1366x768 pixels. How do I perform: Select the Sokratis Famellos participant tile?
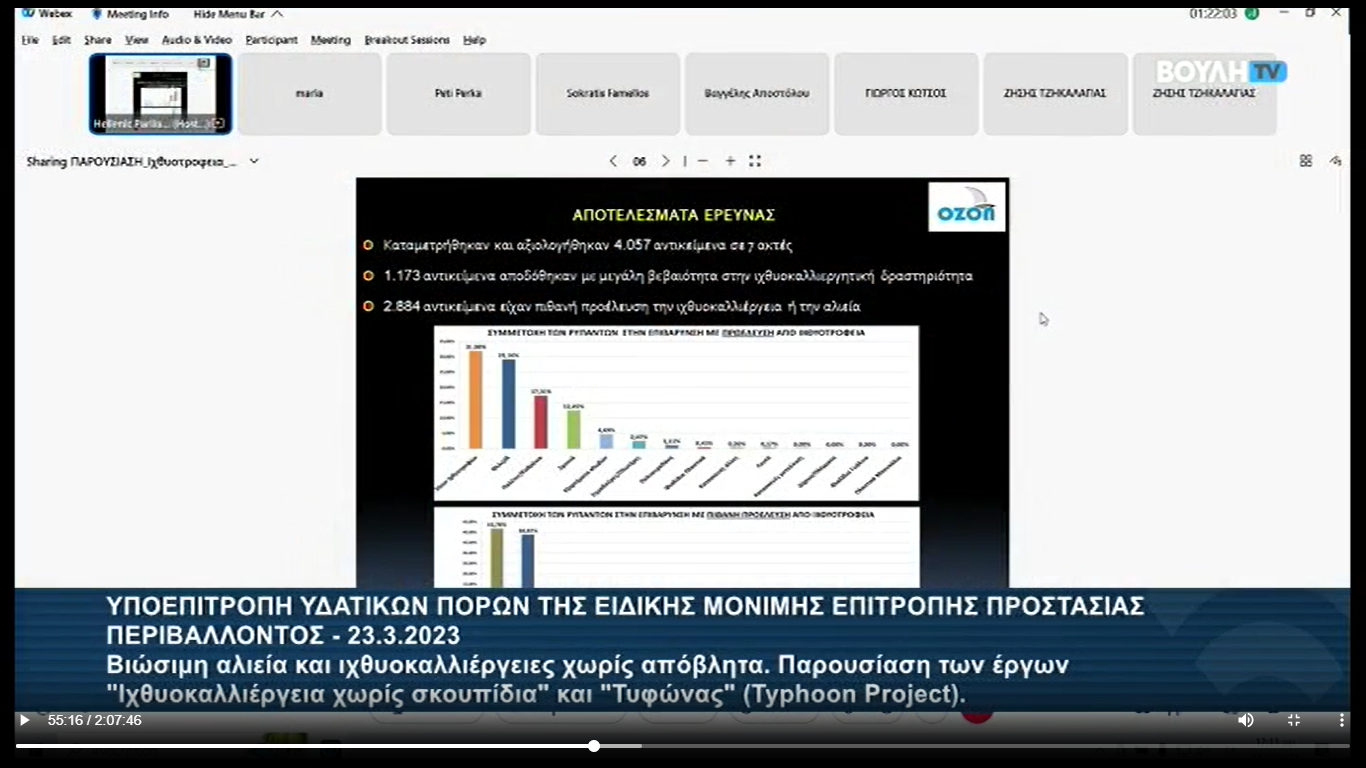pos(608,94)
